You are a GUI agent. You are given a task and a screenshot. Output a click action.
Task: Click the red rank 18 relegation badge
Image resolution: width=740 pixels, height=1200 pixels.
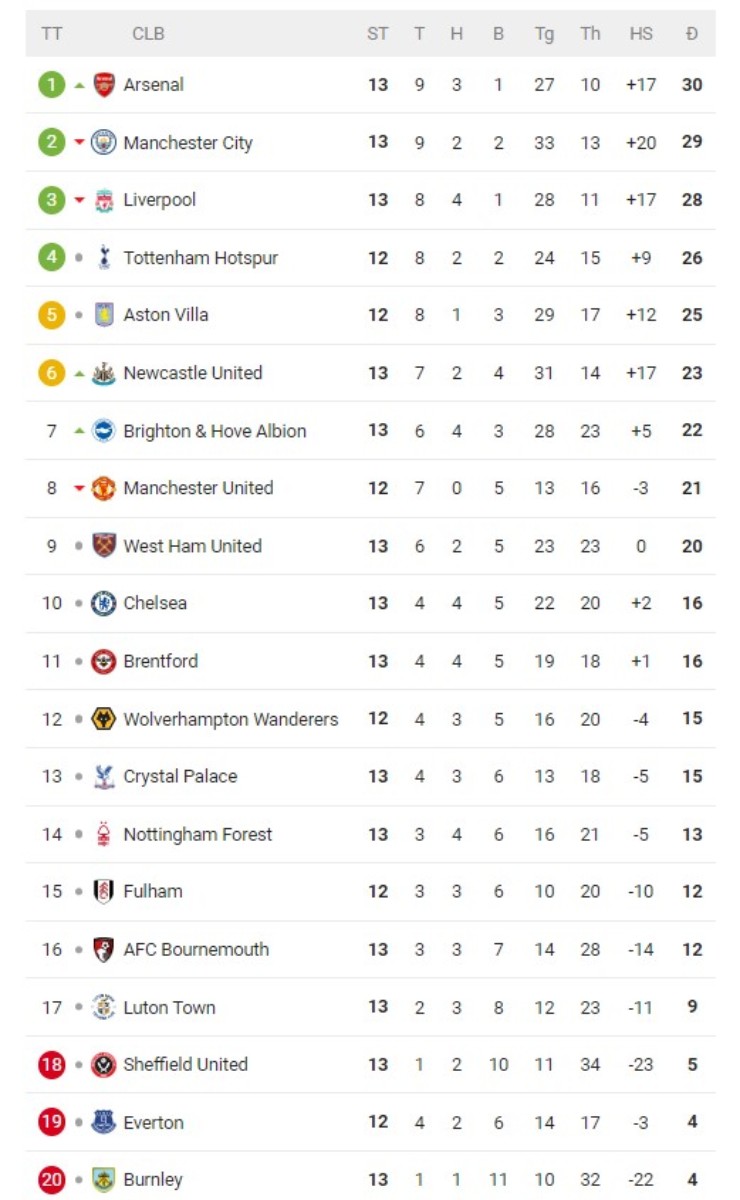pyautogui.click(x=52, y=1065)
